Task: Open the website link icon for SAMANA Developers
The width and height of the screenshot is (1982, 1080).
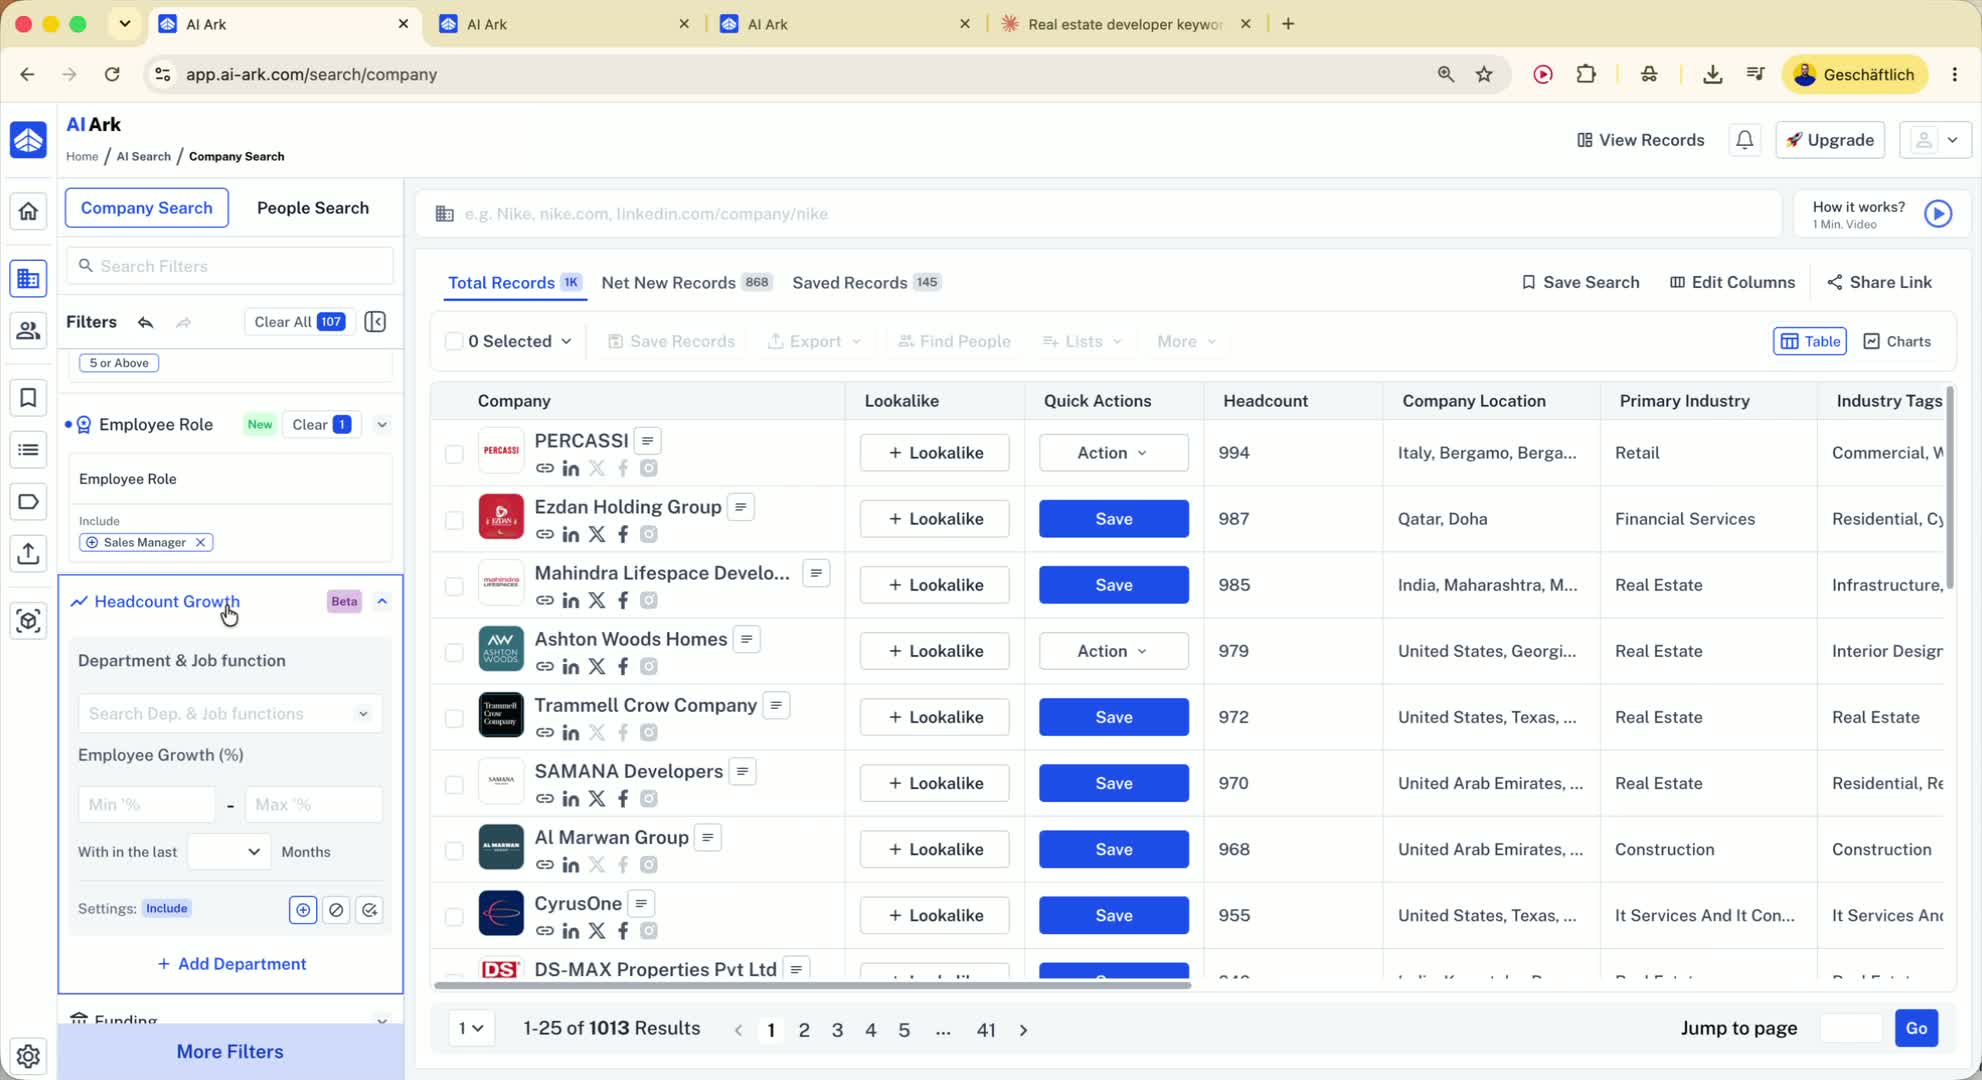Action: click(545, 798)
